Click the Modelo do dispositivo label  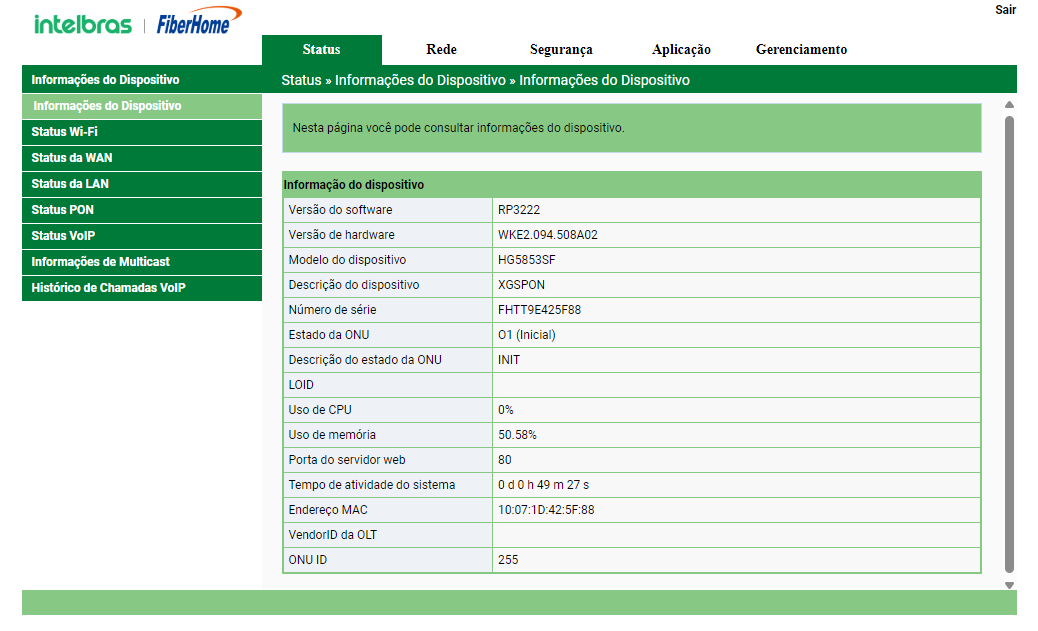coord(347,260)
